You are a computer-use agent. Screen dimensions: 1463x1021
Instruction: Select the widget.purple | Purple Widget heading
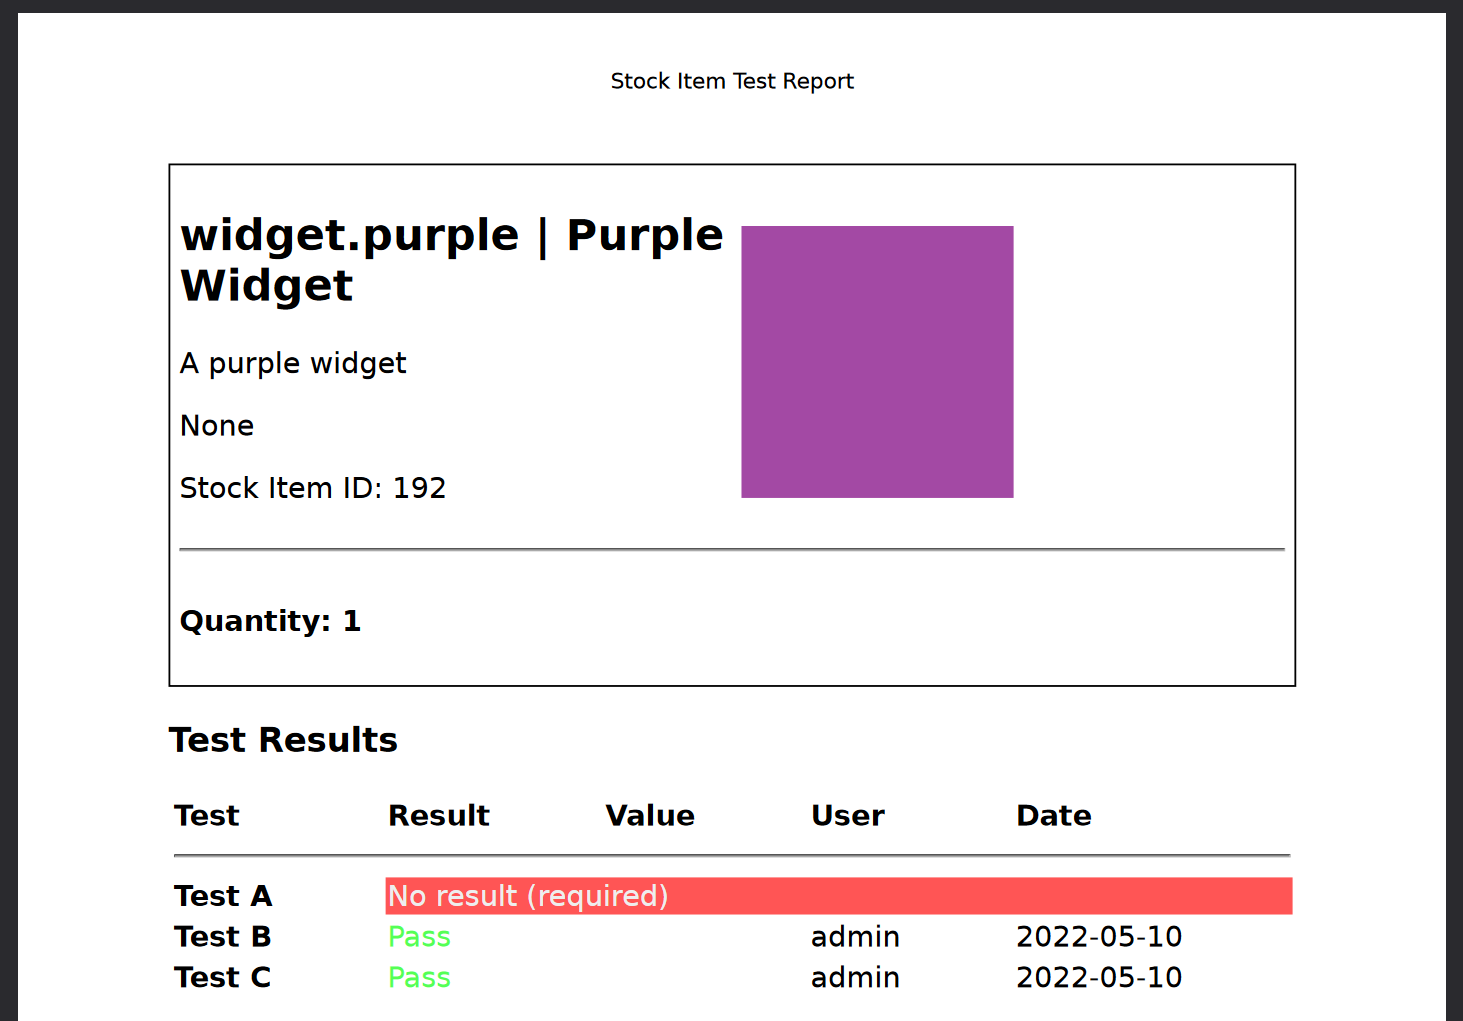450,260
